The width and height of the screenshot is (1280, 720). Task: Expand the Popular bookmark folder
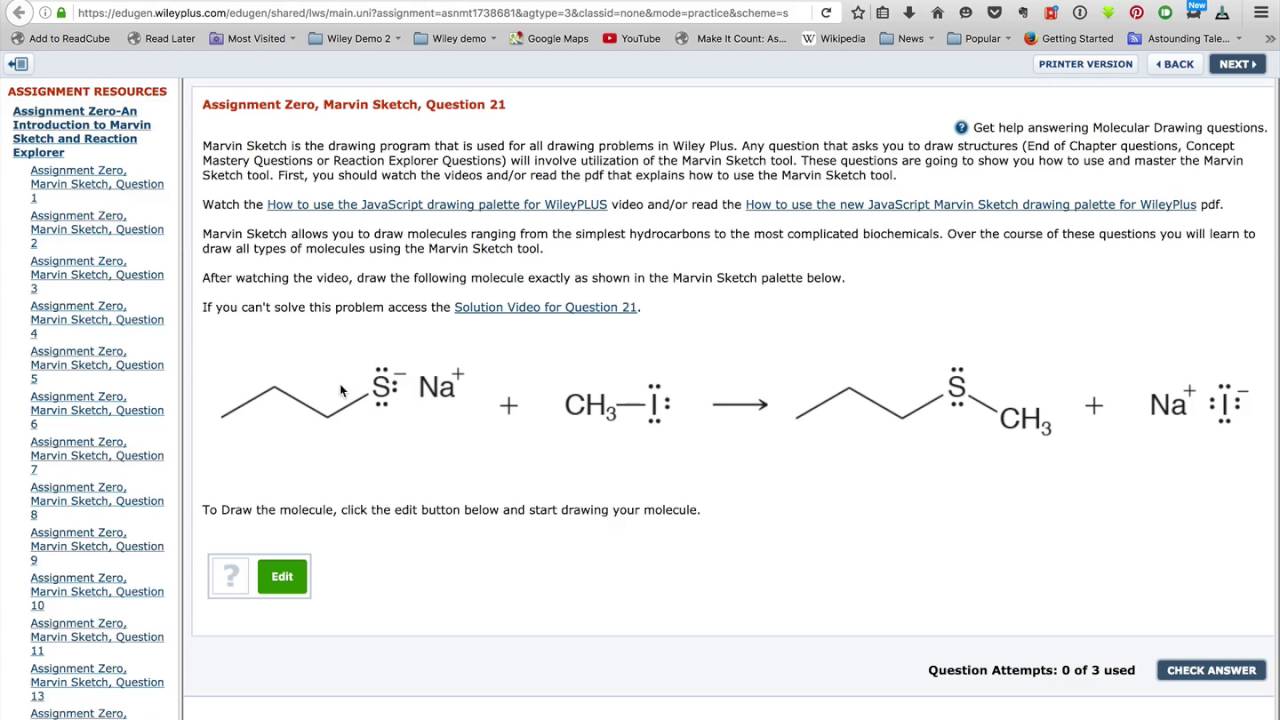coord(980,38)
